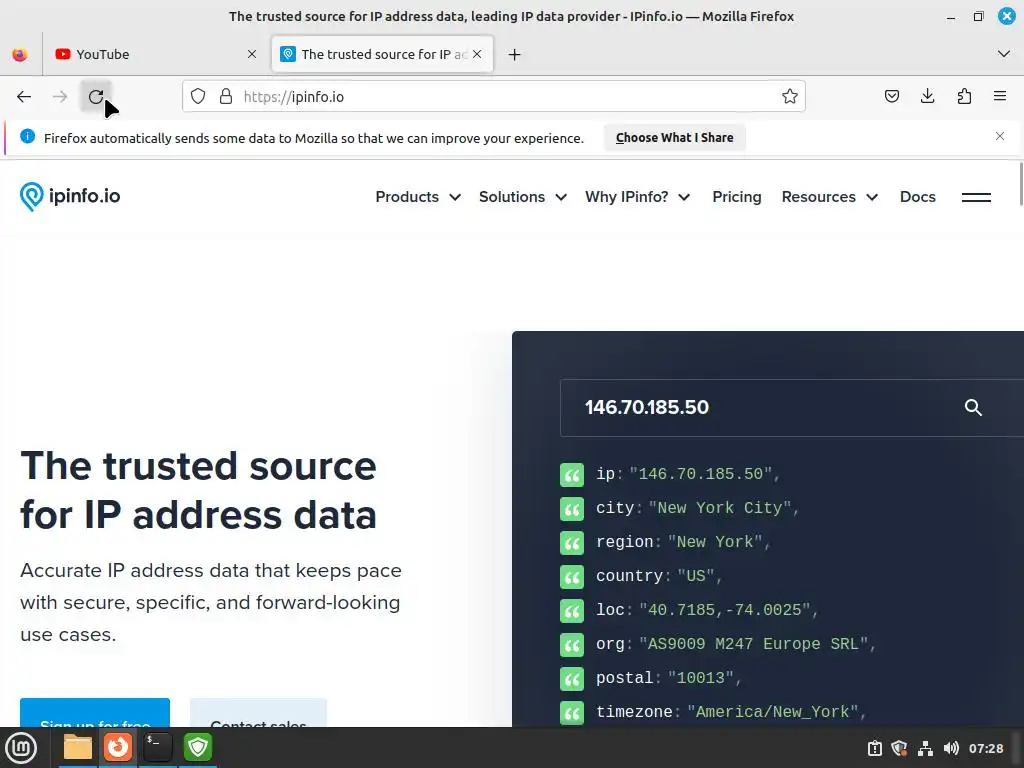Image resolution: width=1024 pixels, height=768 pixels.
Task: Click the quote icon beside postal
Action: 571,679
